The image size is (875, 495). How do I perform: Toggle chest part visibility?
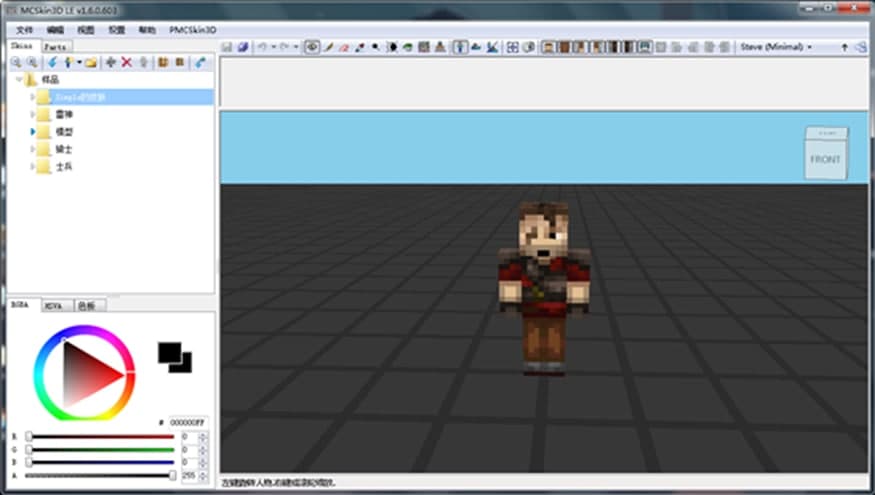[564, 47]
